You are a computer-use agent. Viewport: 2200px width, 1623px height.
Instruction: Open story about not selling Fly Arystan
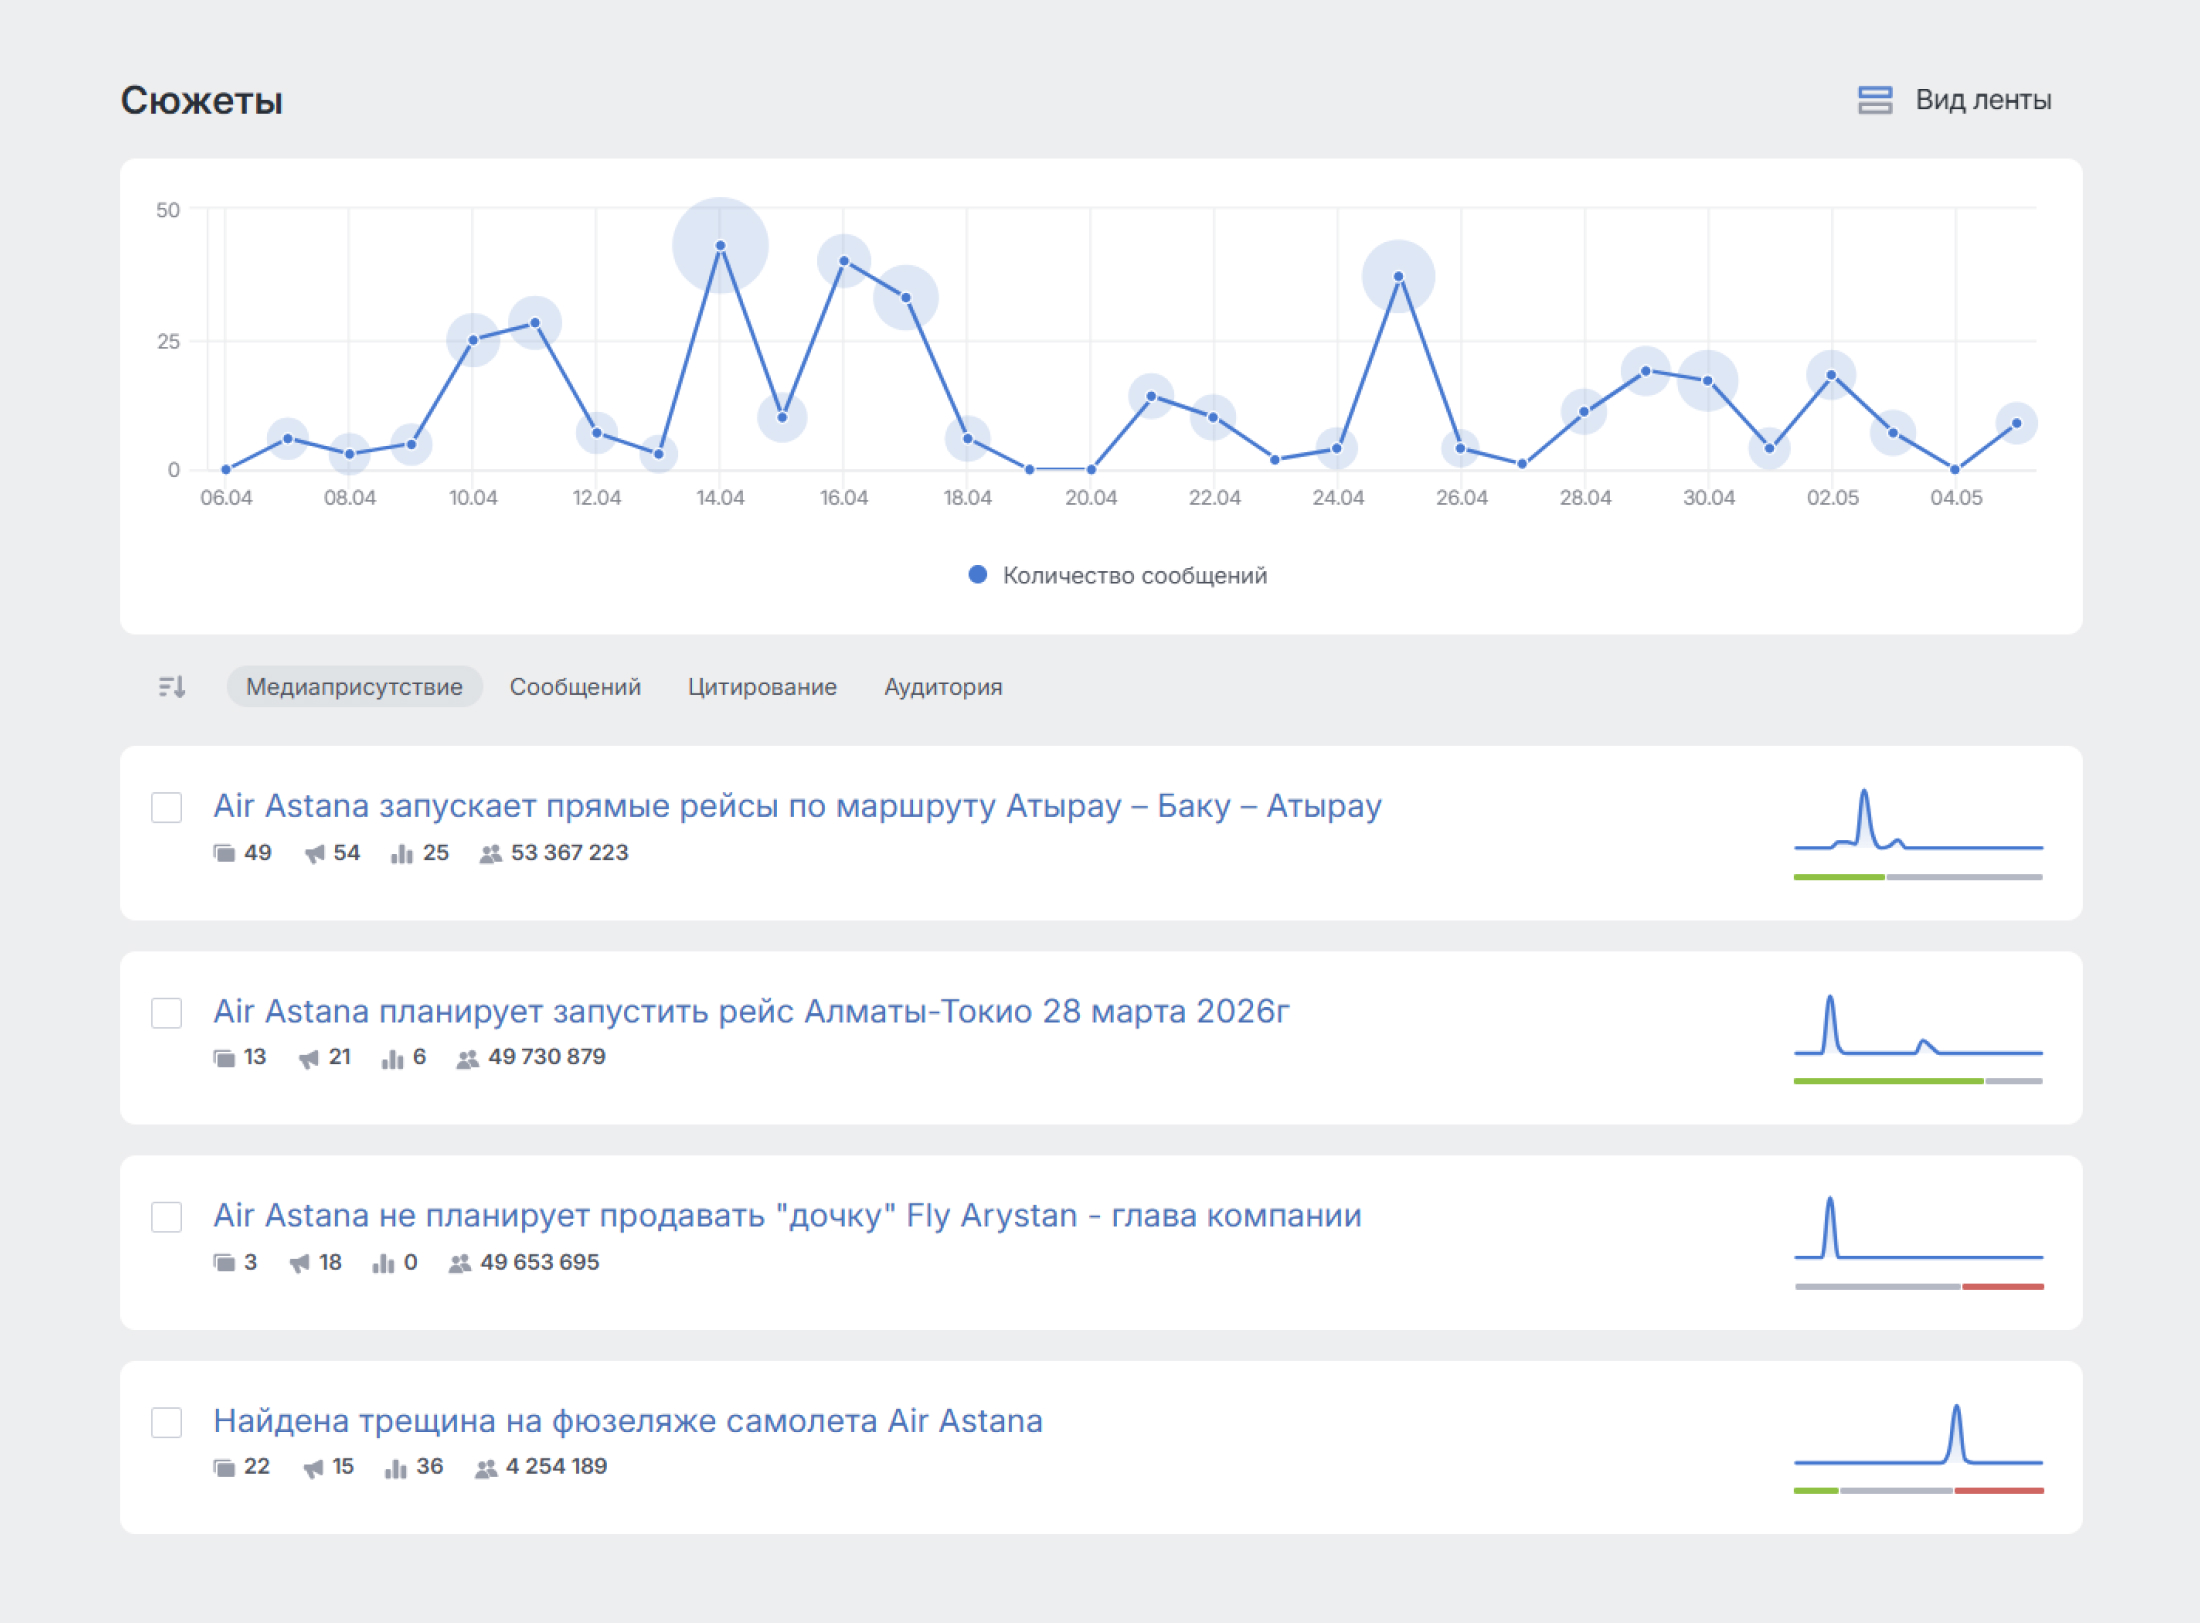pos(787,1216)
